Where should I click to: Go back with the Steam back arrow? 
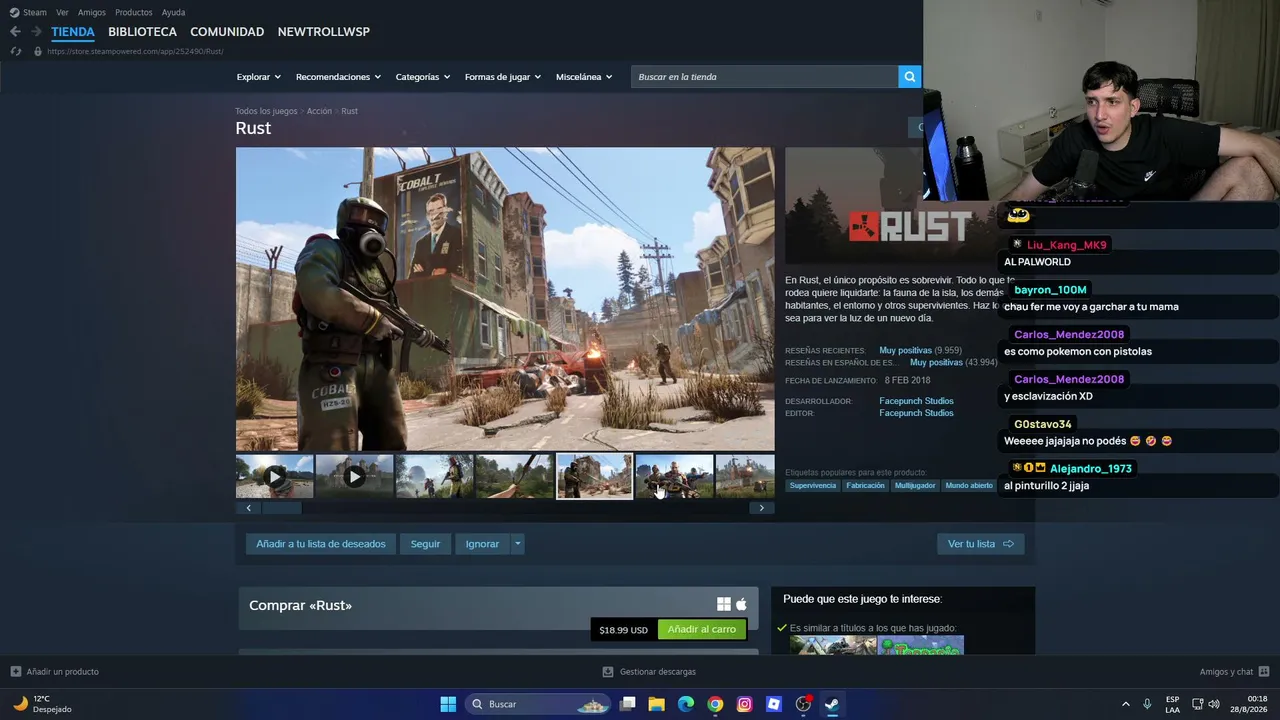tap(15, 32)
